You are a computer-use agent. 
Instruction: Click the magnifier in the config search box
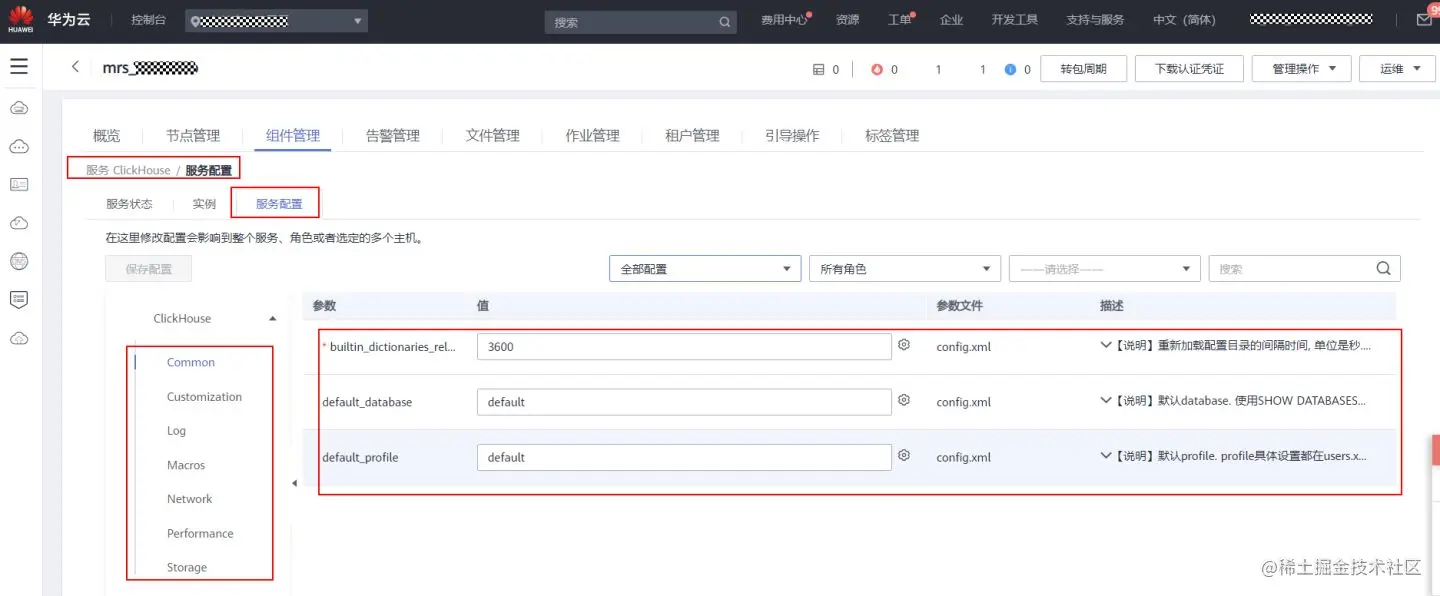tap(1384, 268)
